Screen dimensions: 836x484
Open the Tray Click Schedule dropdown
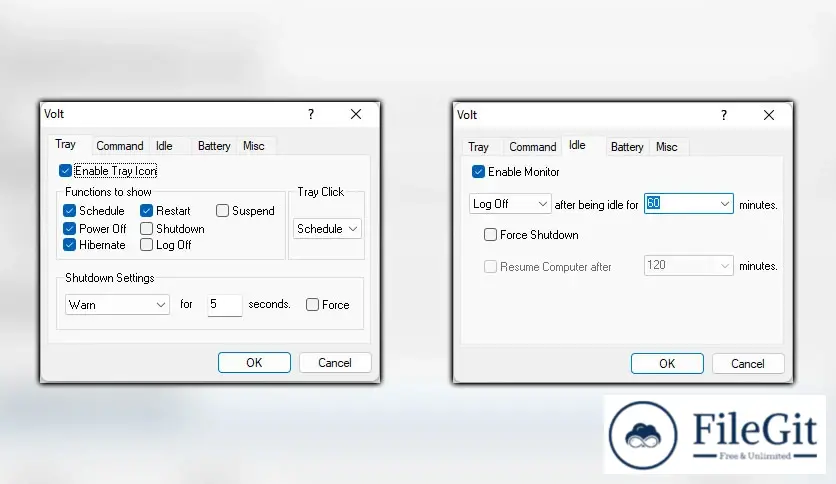click(327, 229)
